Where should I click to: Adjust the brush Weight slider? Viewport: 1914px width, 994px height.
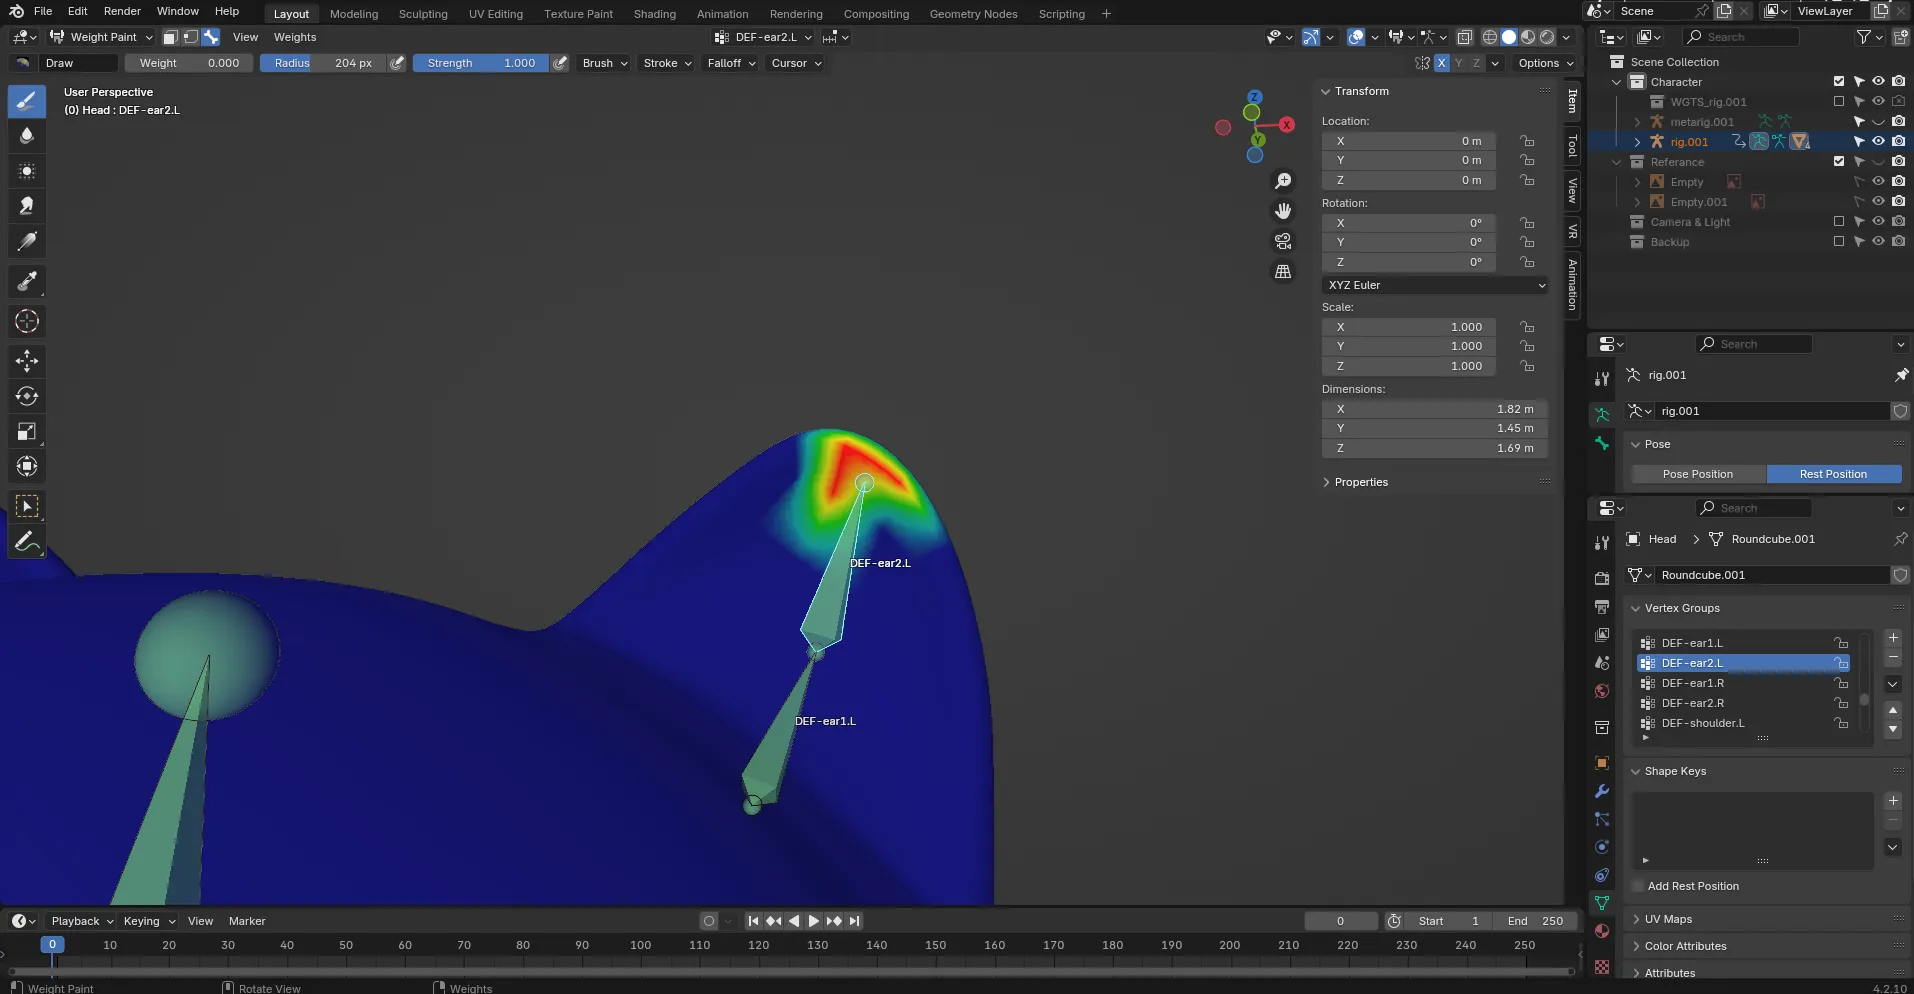189,63
